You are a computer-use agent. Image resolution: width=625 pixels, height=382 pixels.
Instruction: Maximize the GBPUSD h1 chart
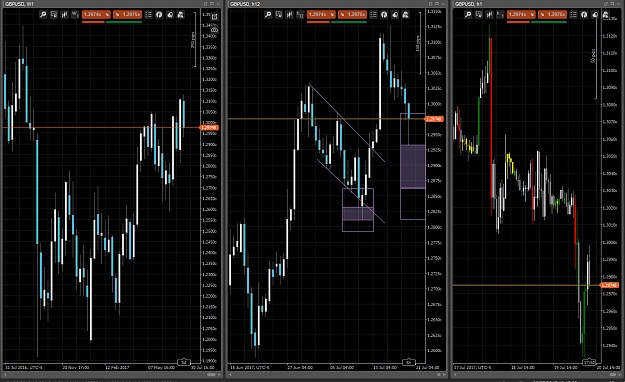613,4
